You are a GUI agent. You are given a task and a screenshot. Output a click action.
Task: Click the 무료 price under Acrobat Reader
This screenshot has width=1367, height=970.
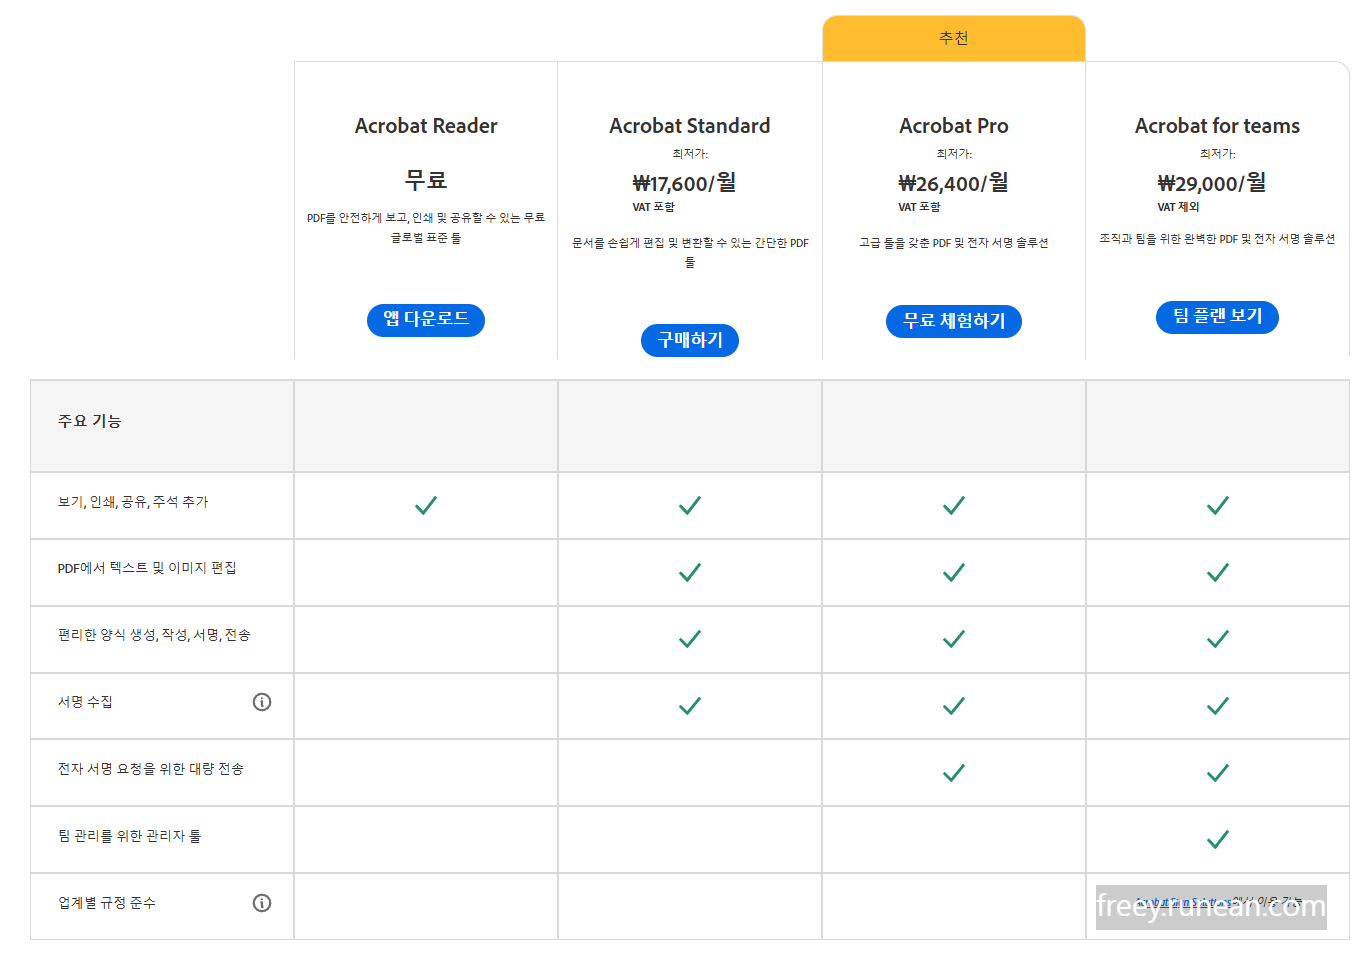[x=426, y=180]
